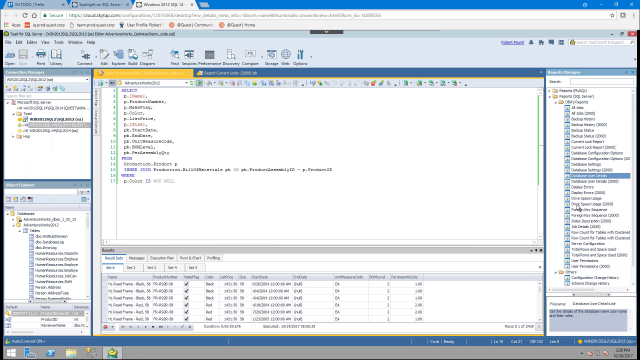Toggle MakeFlag checkbox in third result row

tap(187, 298)
